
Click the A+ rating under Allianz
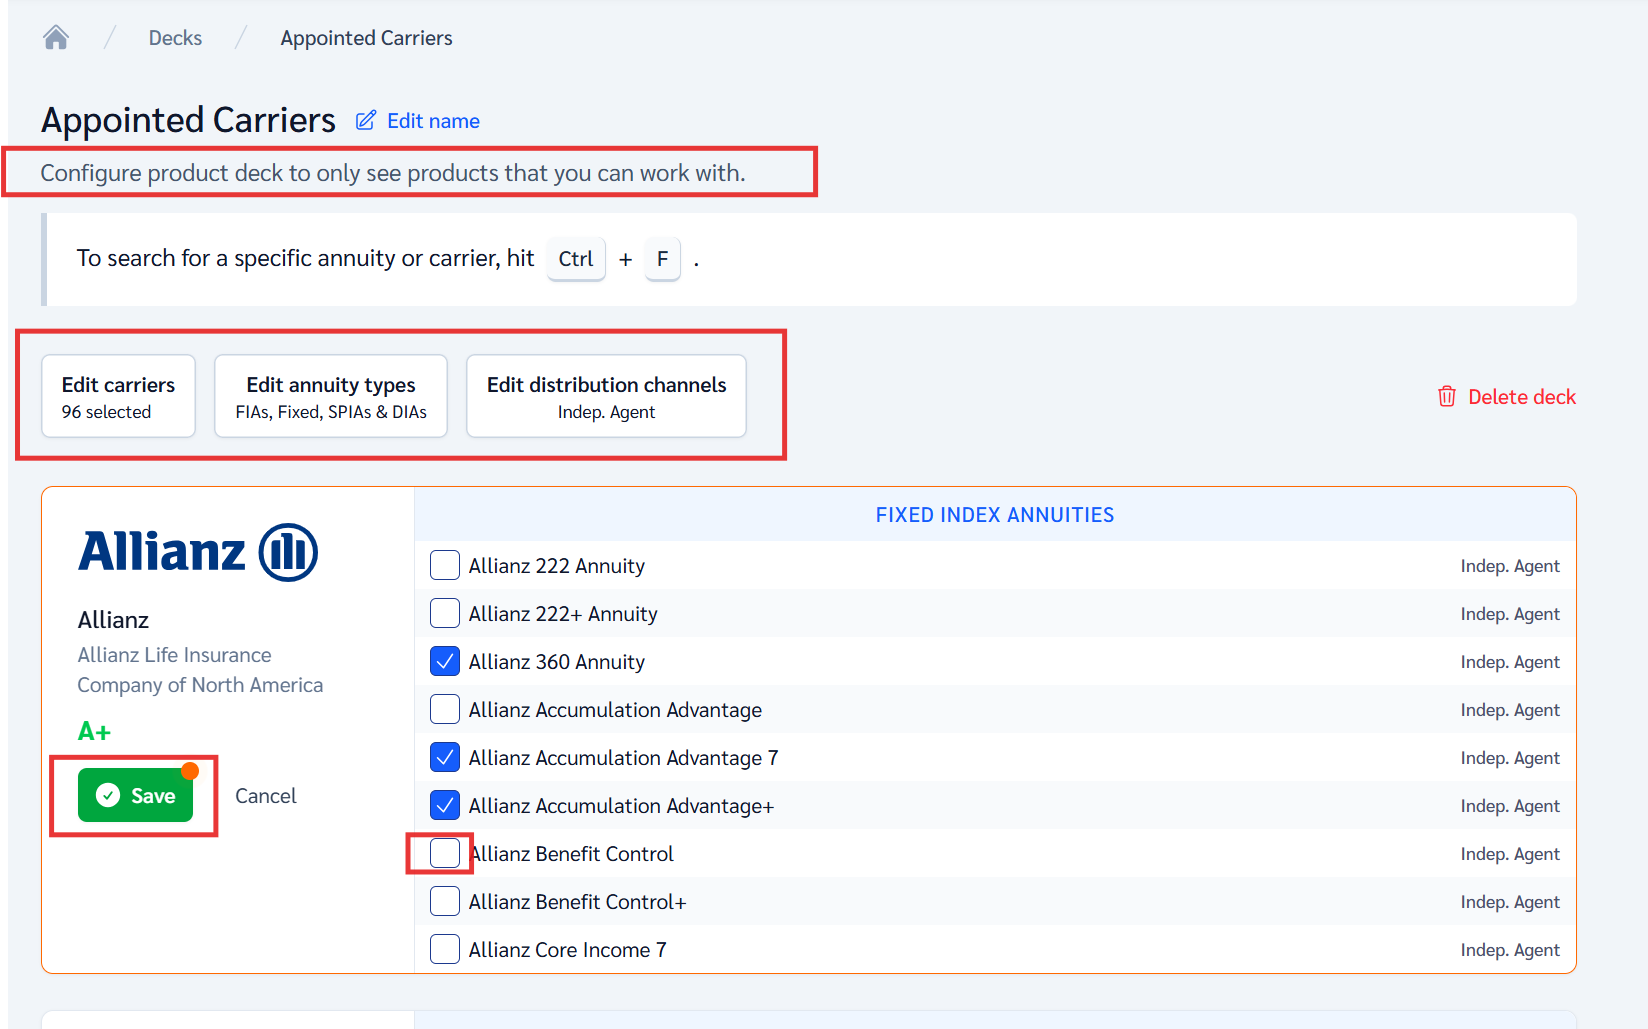point(94,732)
